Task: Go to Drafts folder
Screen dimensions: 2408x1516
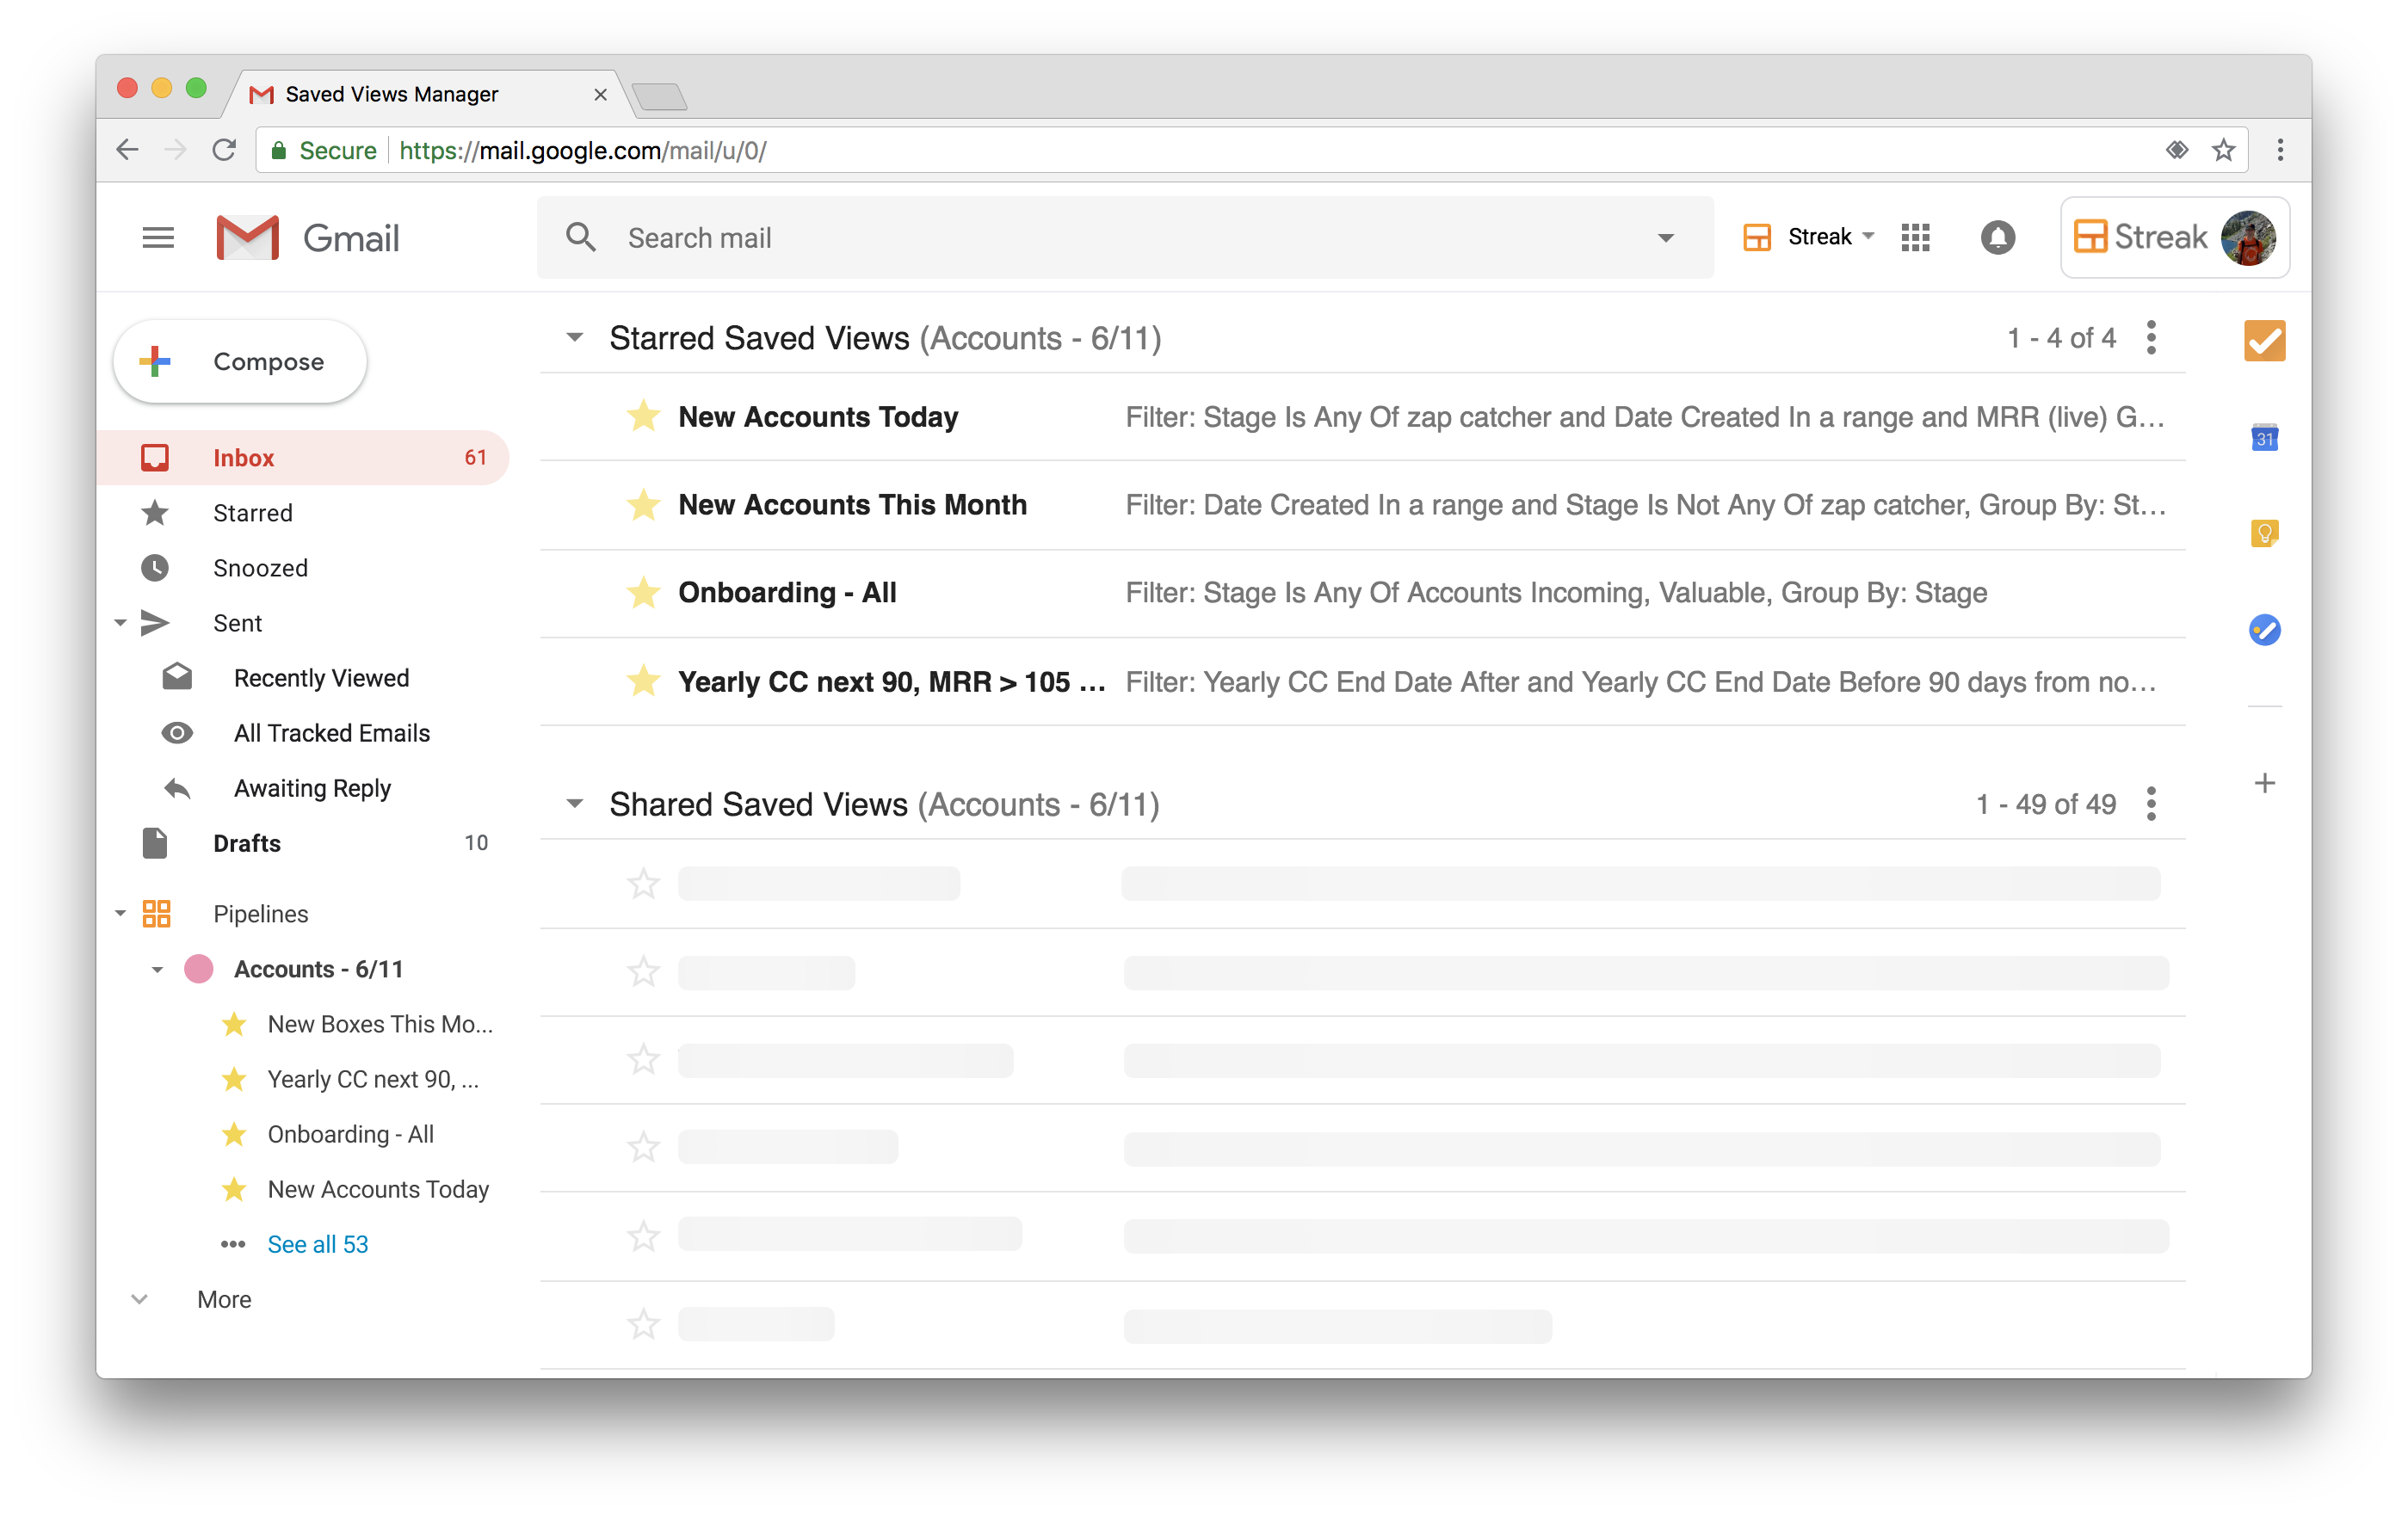Action: click(x=247, y=843)
